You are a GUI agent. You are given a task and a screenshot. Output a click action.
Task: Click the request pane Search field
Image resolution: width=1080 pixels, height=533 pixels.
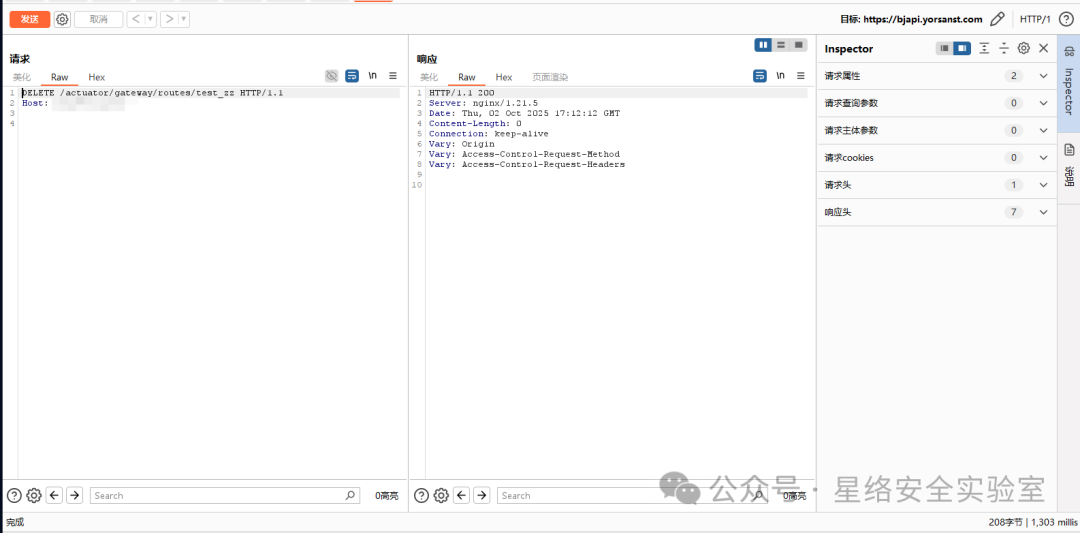click(x=225, y=495)
